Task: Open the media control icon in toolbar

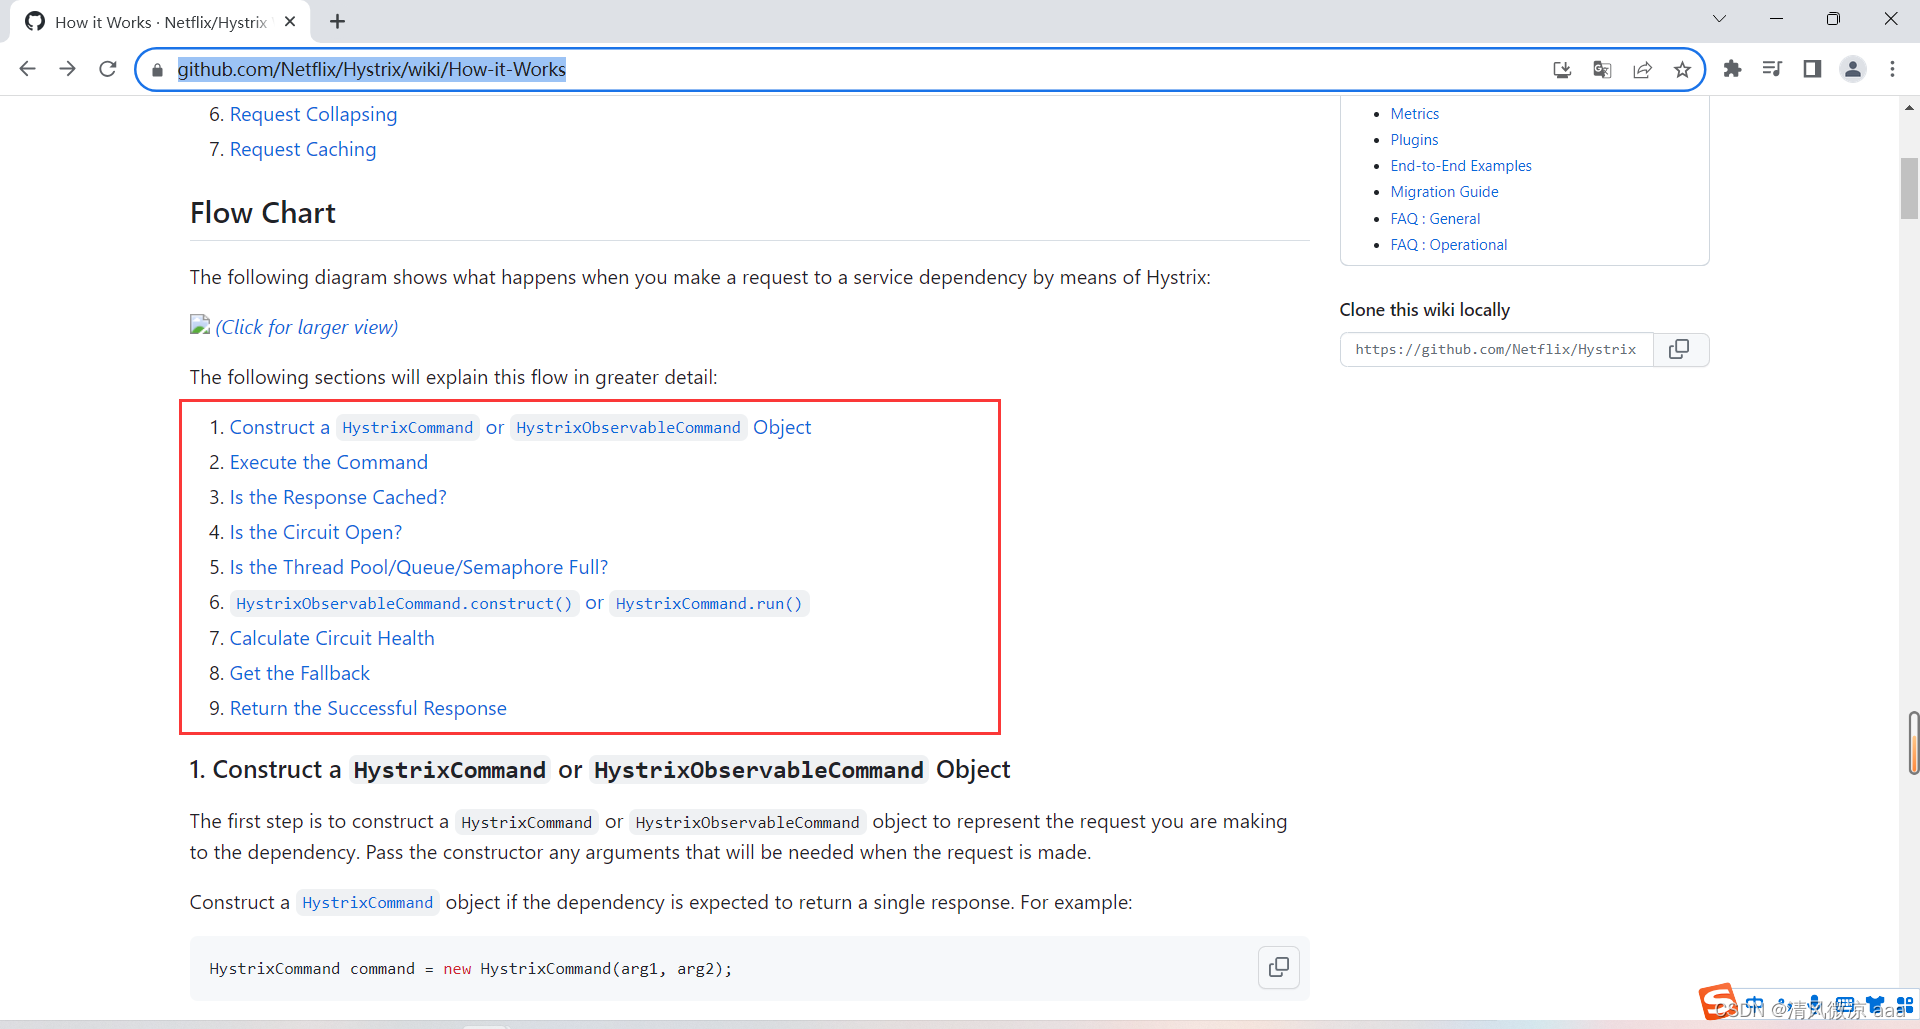Action: (1772, 69)
